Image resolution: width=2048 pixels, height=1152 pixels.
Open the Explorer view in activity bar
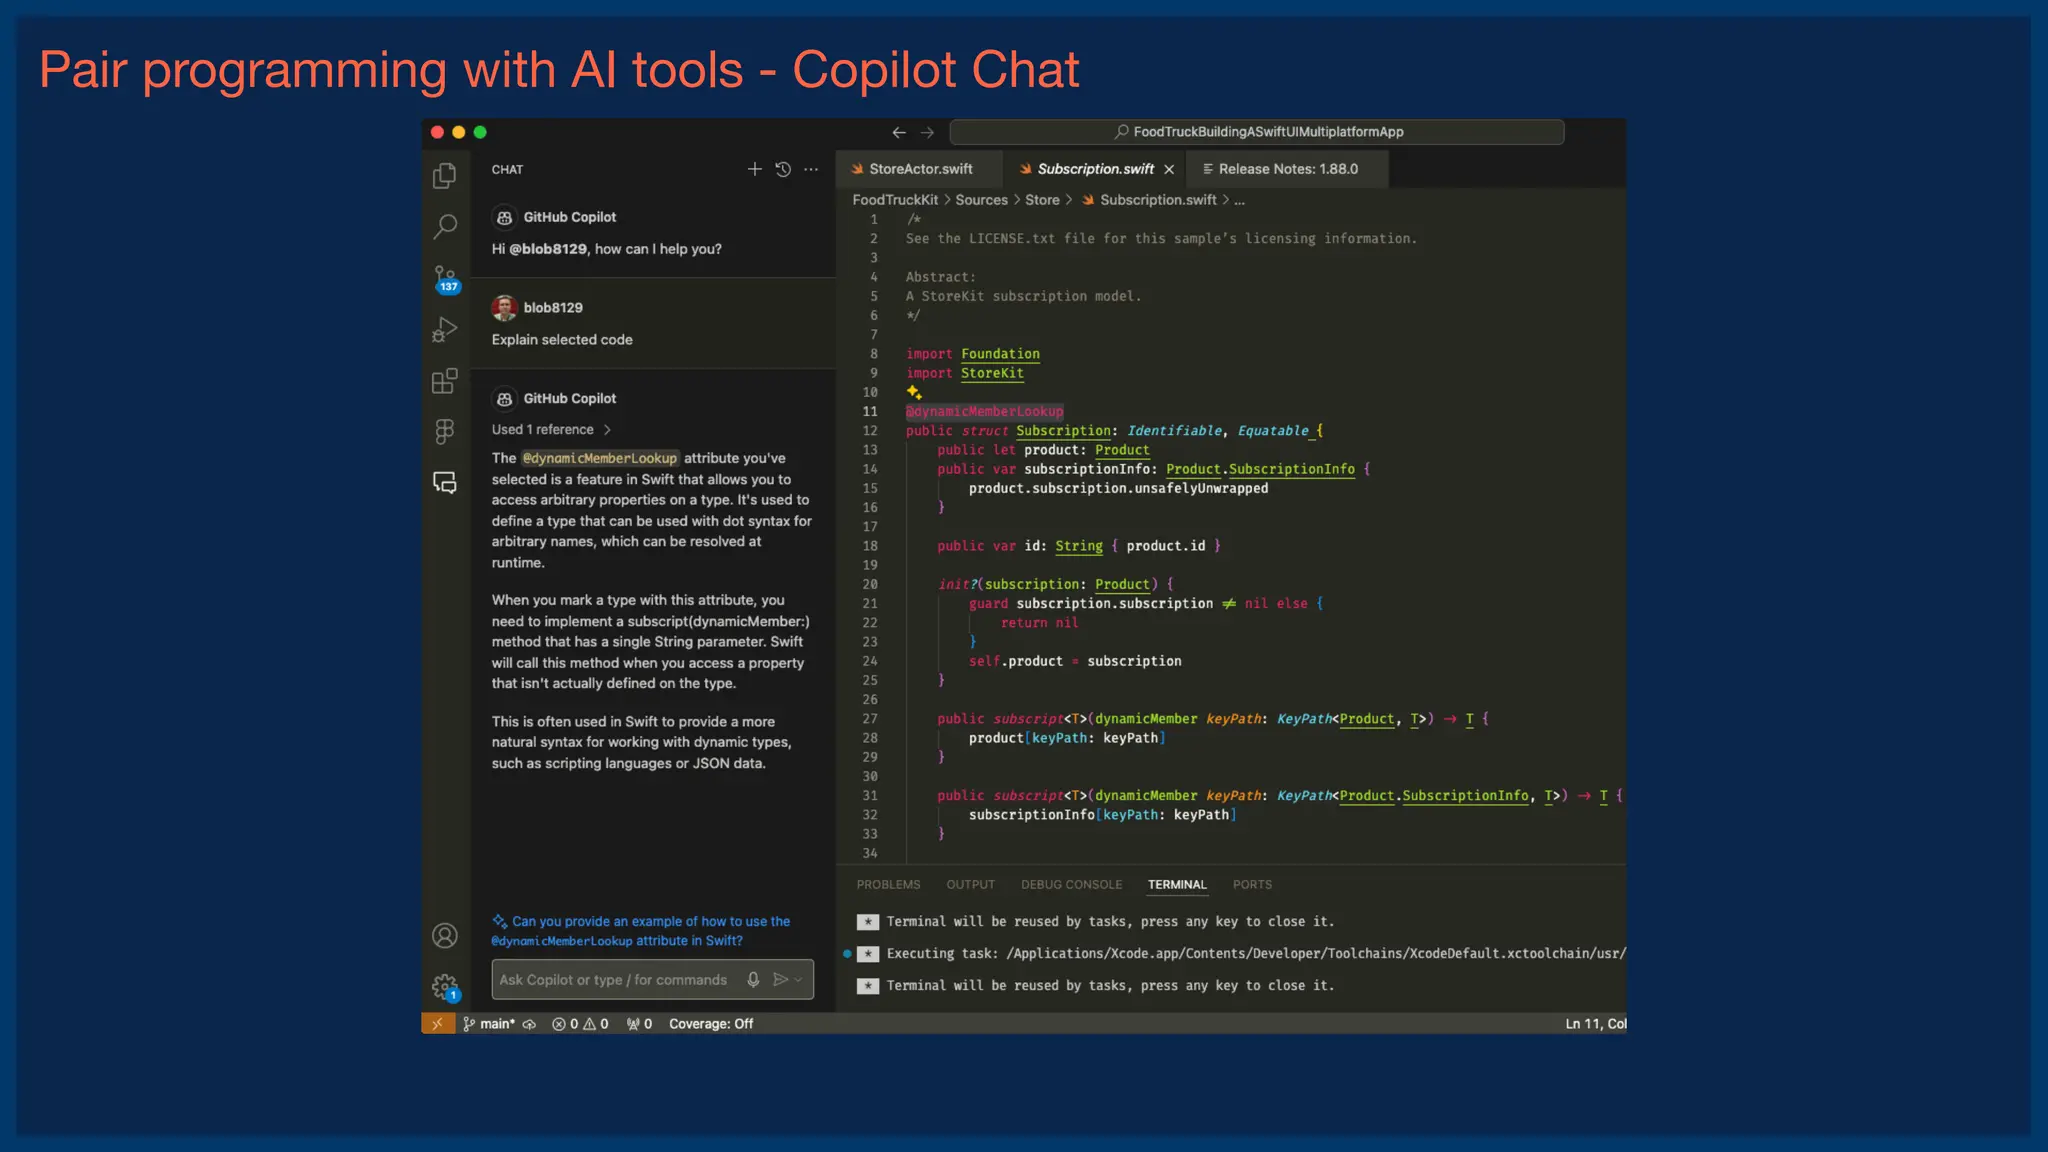[445, 176]
